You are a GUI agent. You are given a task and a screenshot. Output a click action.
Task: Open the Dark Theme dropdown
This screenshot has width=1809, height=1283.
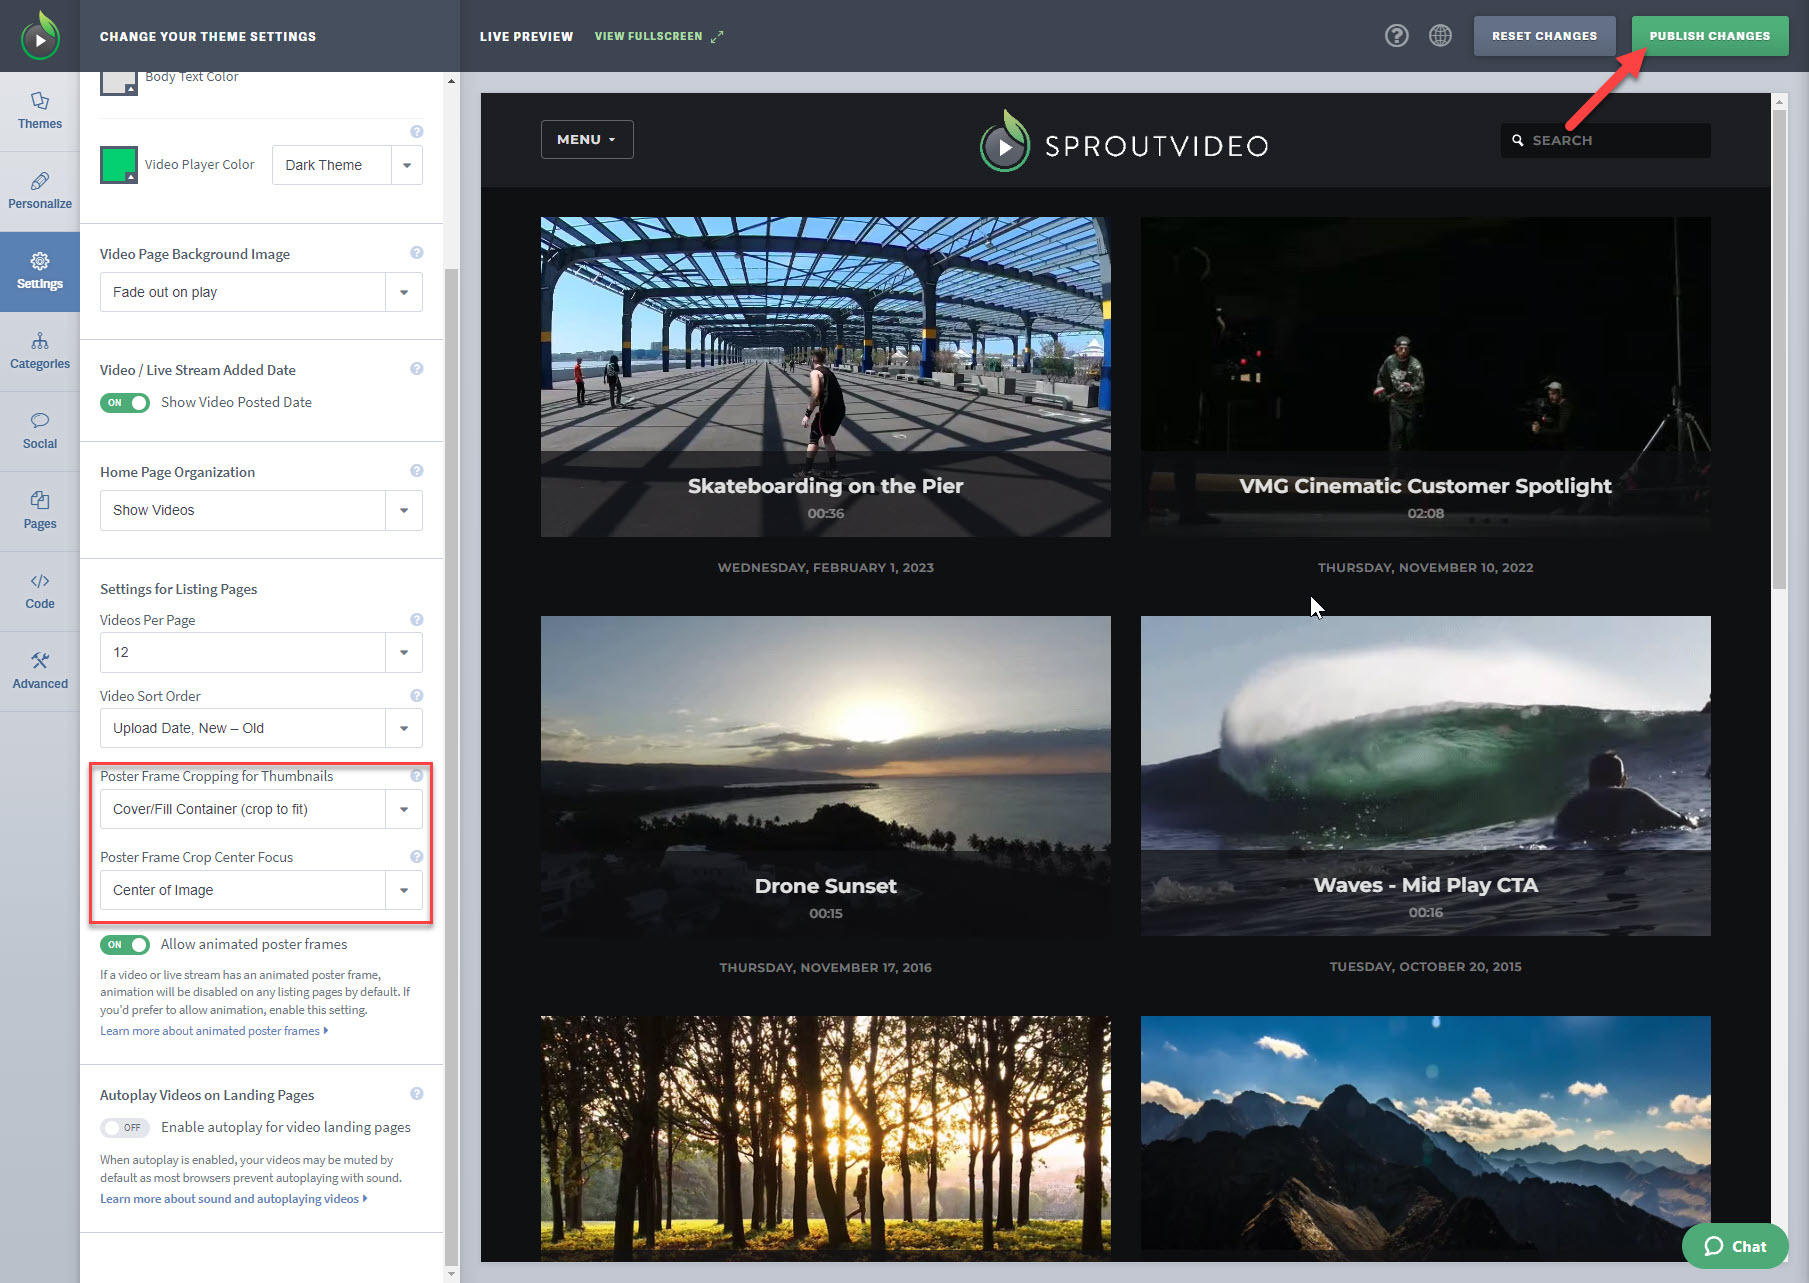pyautogui.click(x=347, y=165)
